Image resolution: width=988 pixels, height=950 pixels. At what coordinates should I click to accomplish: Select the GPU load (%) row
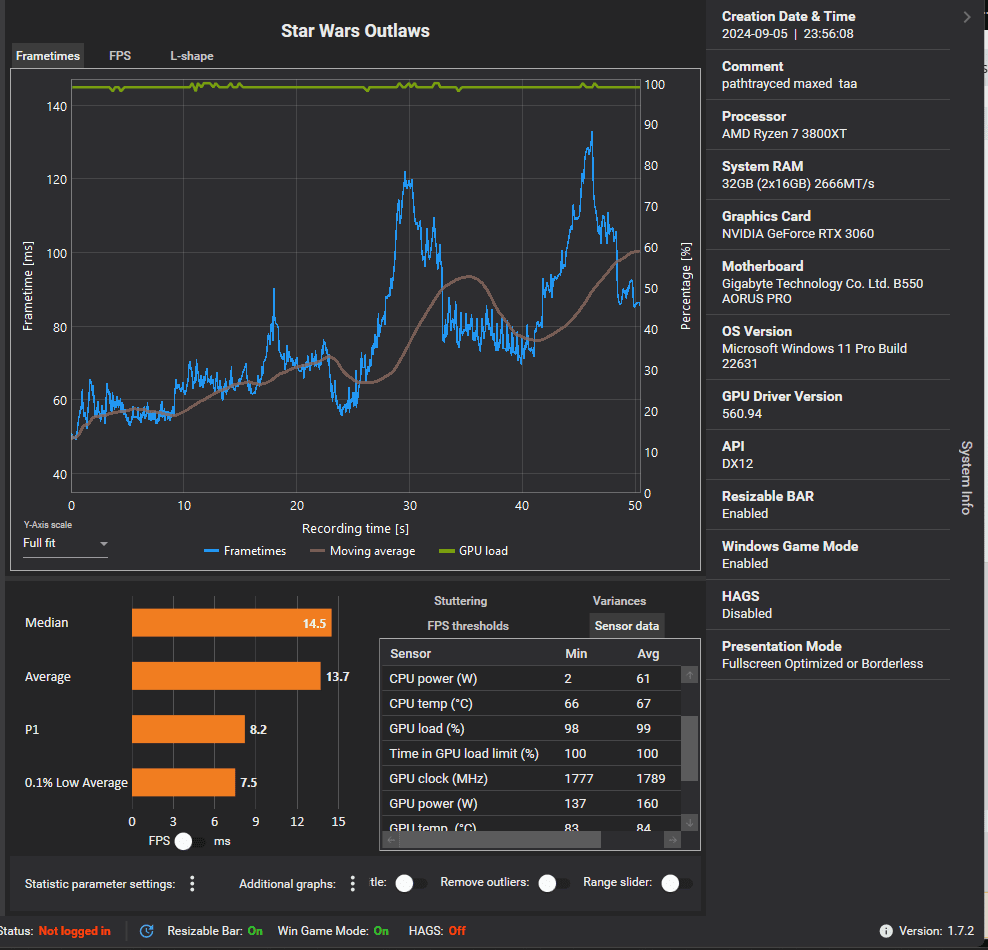532,729
